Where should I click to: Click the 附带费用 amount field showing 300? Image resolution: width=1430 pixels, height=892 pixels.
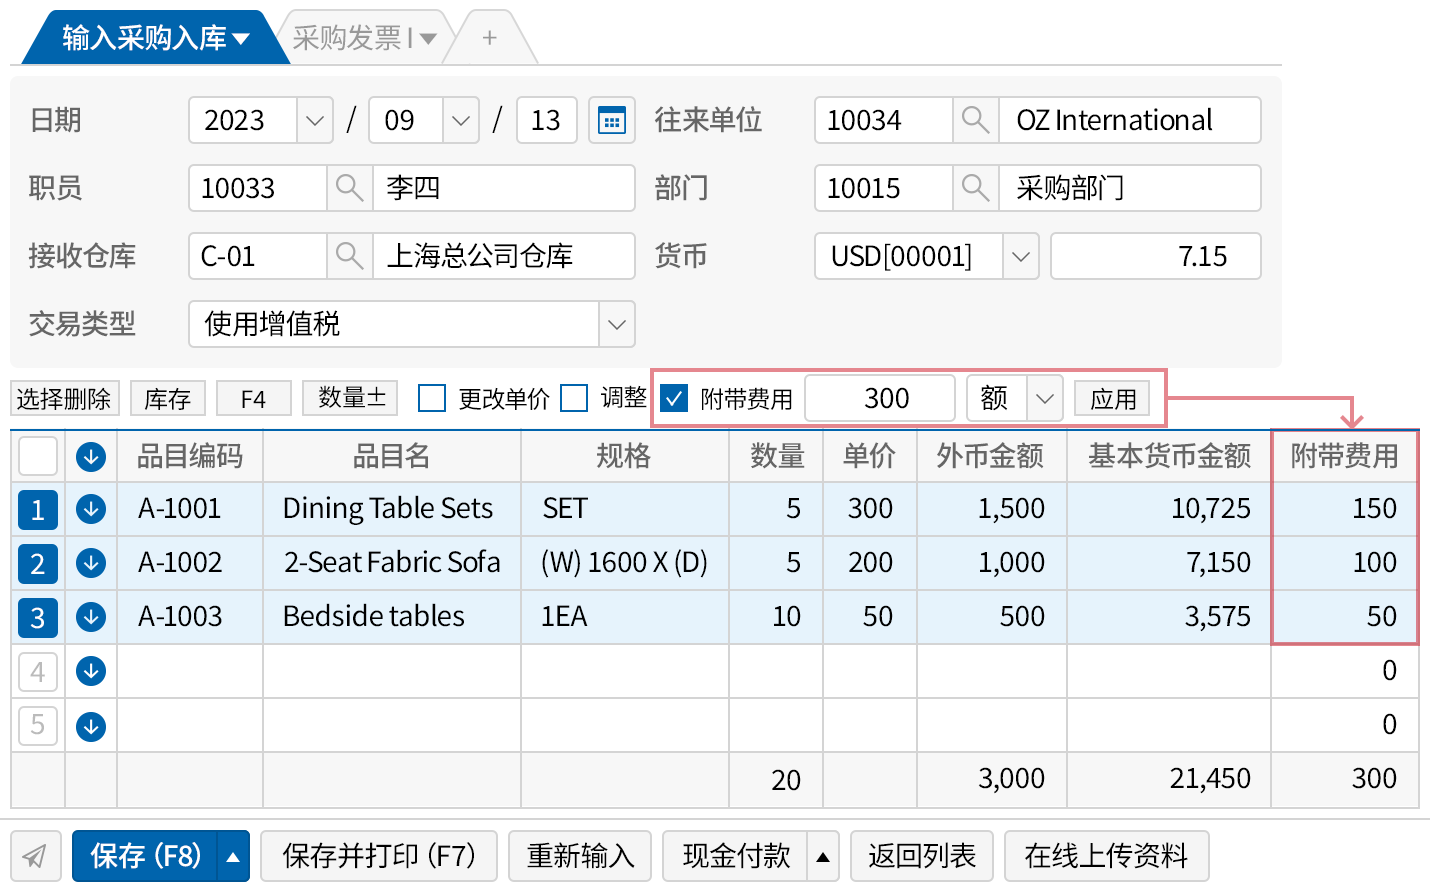(880, 399)
